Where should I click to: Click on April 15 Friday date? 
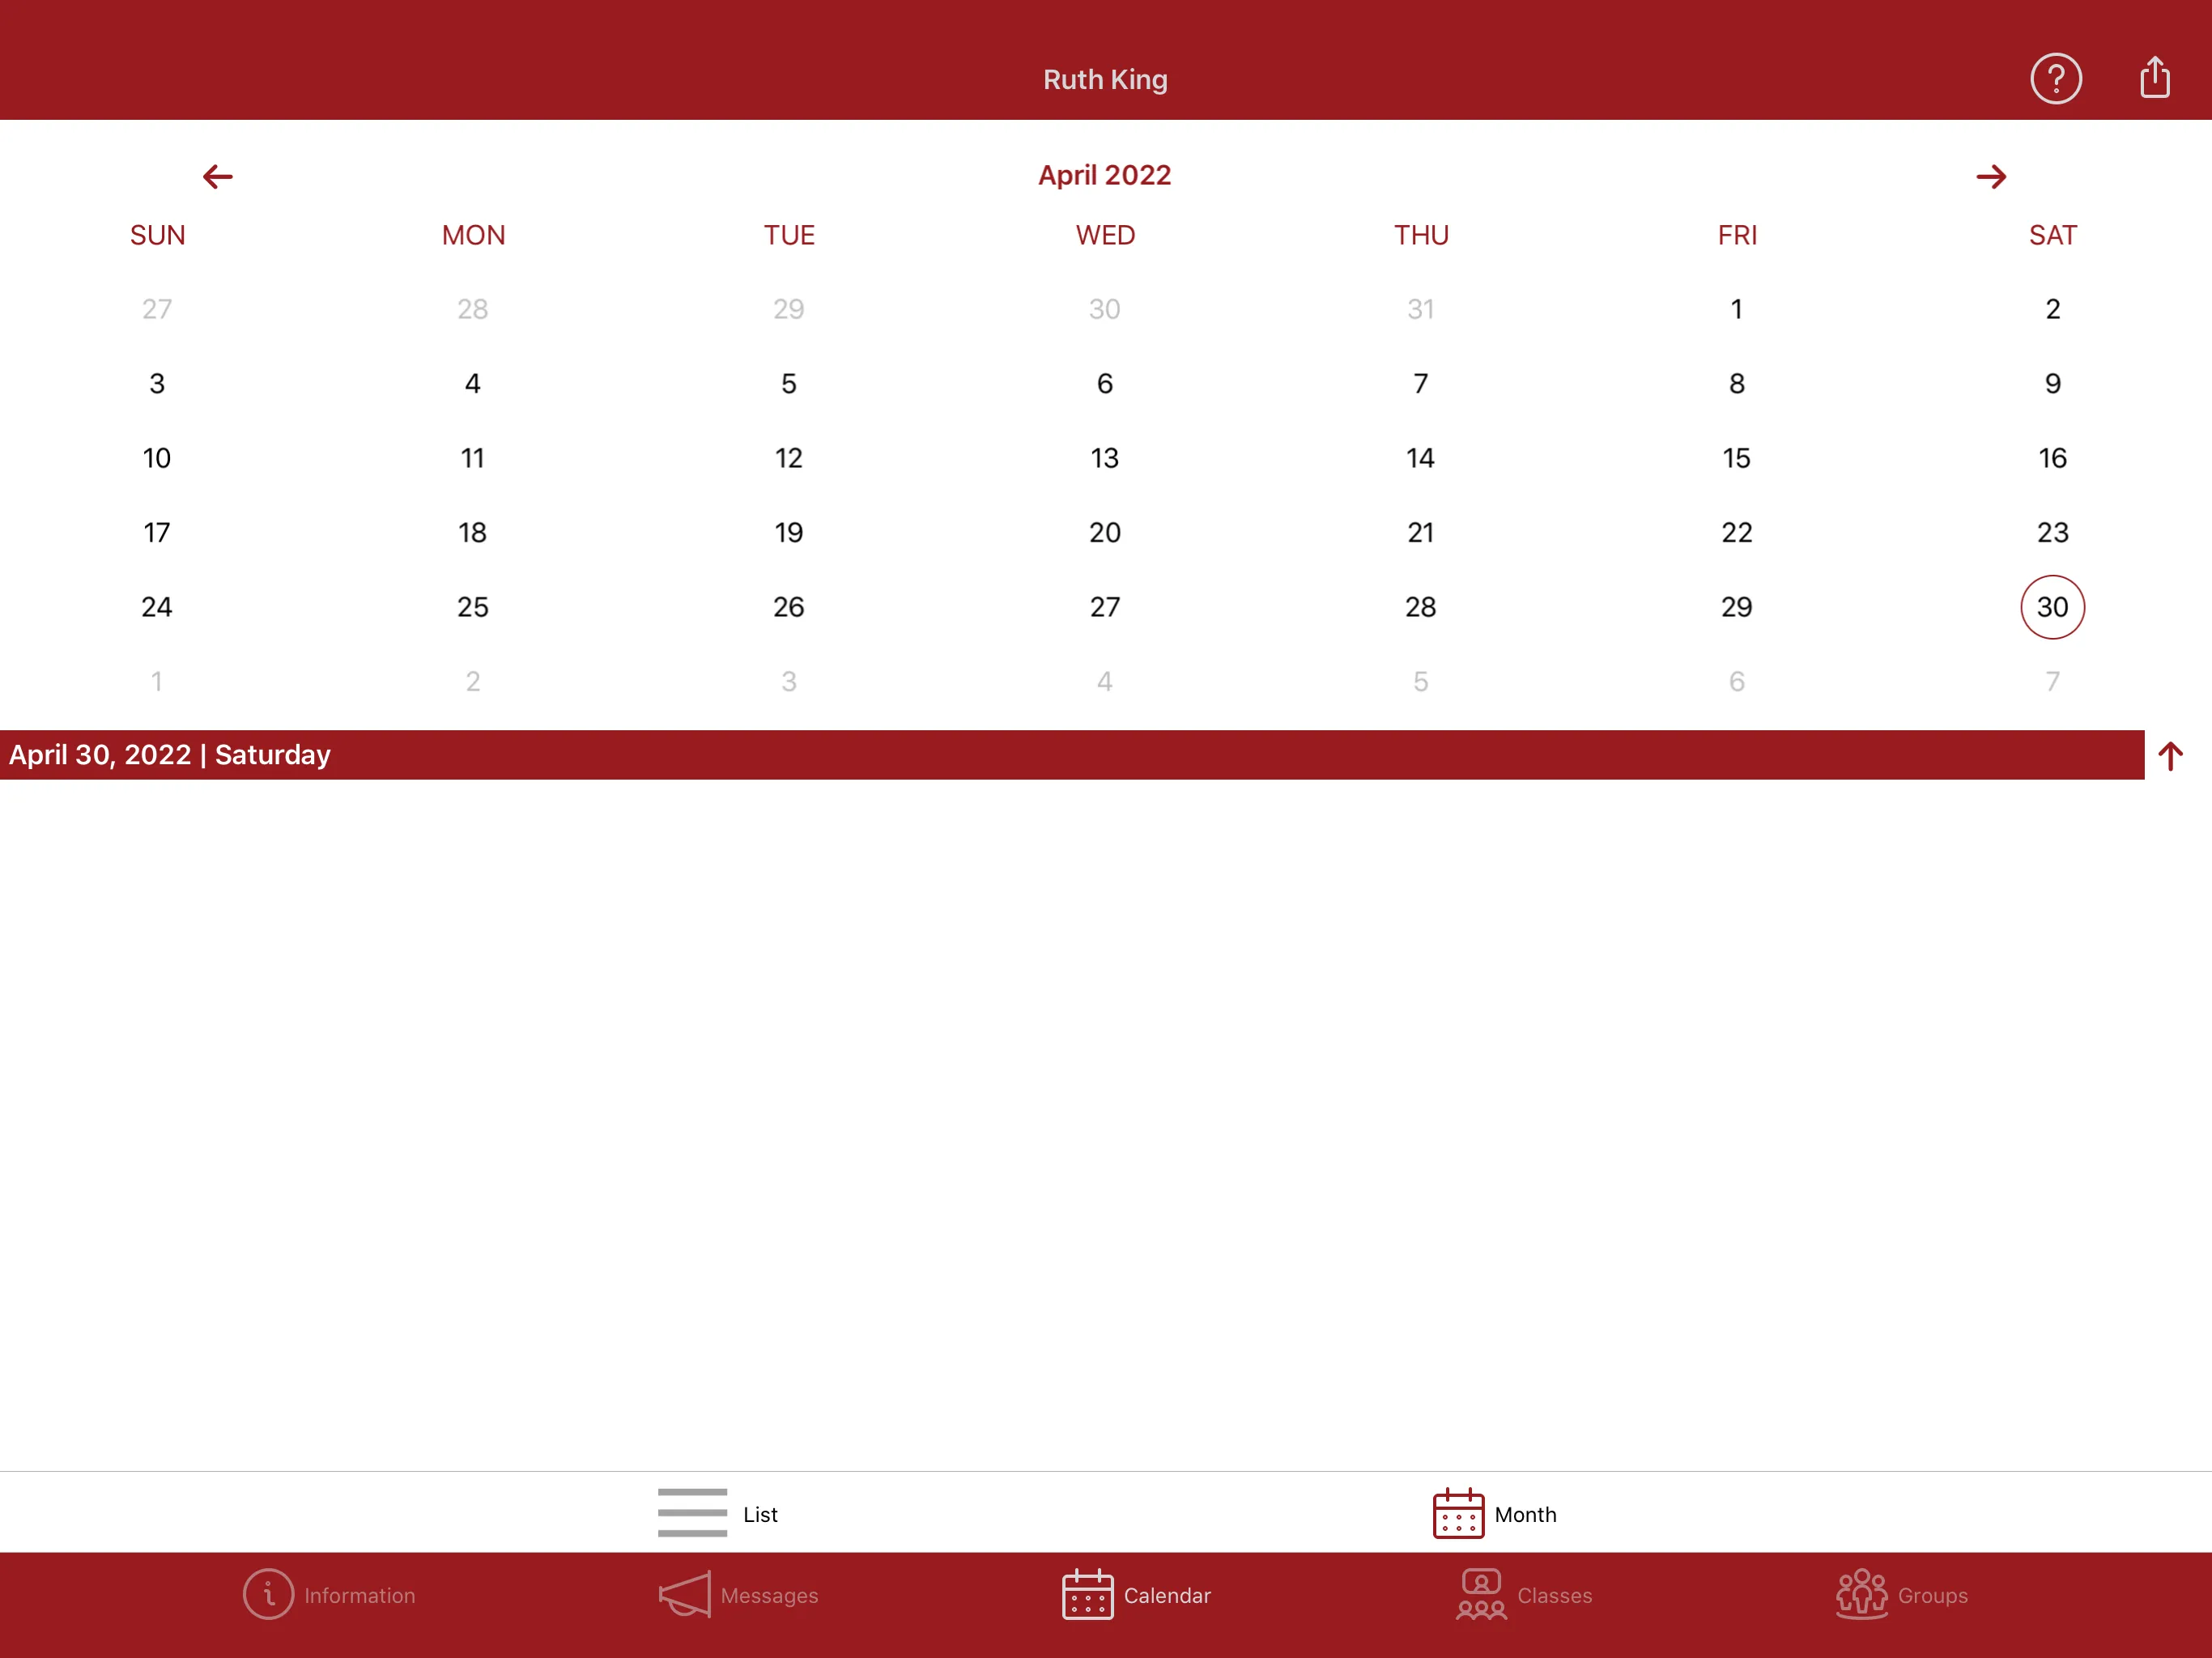(x=1737, y=458)
